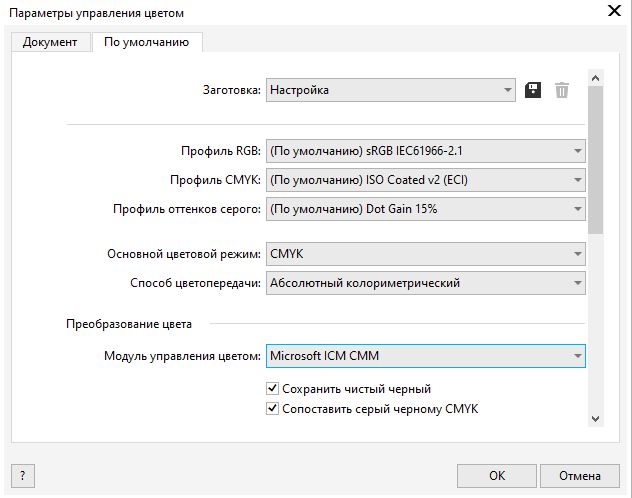Viewport: 632px width, 498px height.
Task: Select the По умолчанию tab
Action: click(147, 43)
